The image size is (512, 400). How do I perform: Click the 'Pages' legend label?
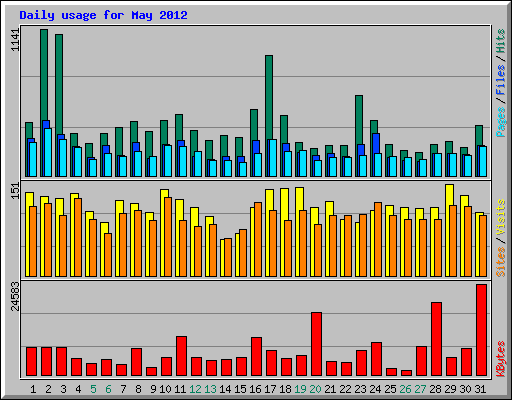(500, 122)
